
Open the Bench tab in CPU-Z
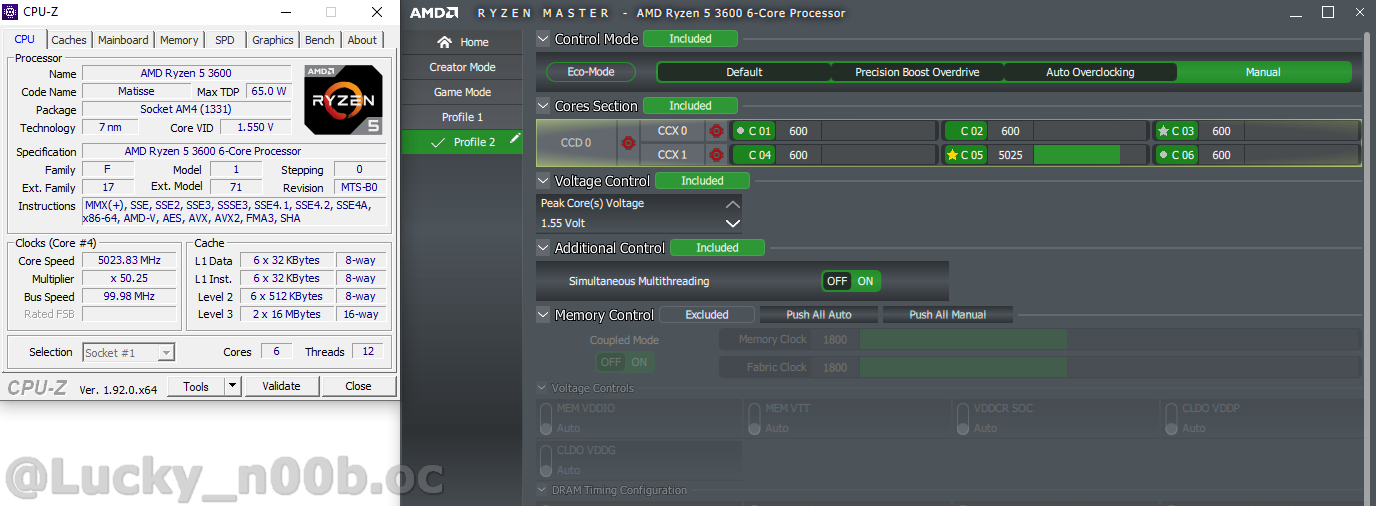point(320,40)
